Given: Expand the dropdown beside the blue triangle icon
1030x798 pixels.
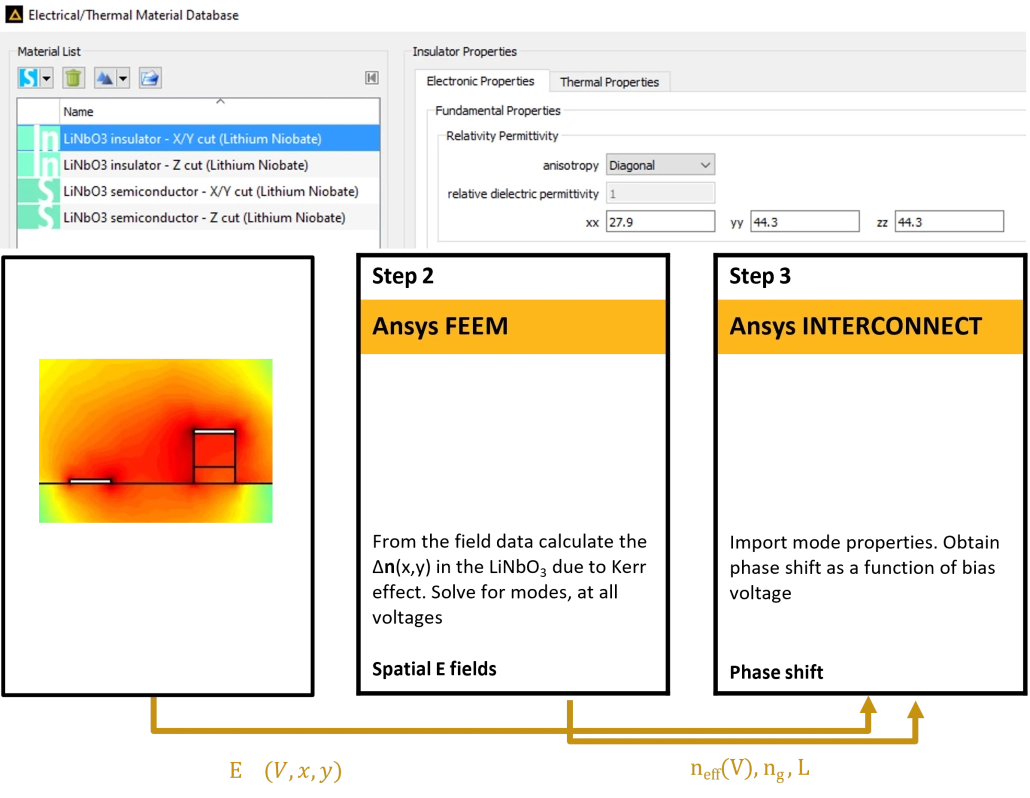Looking at the screenshot, I should (x=122, y=77).
